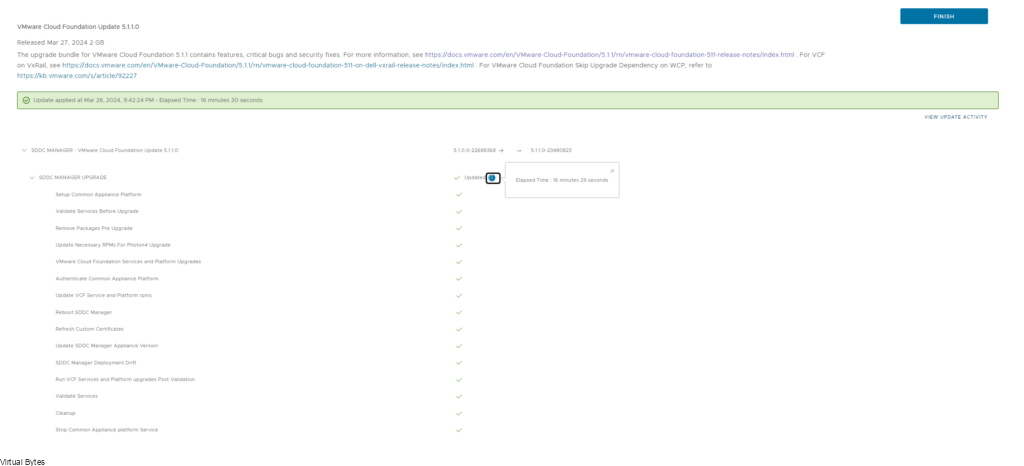
Task: Click checkmark for SDDC Manager Deployment Drift
Action: click(459, 362)
